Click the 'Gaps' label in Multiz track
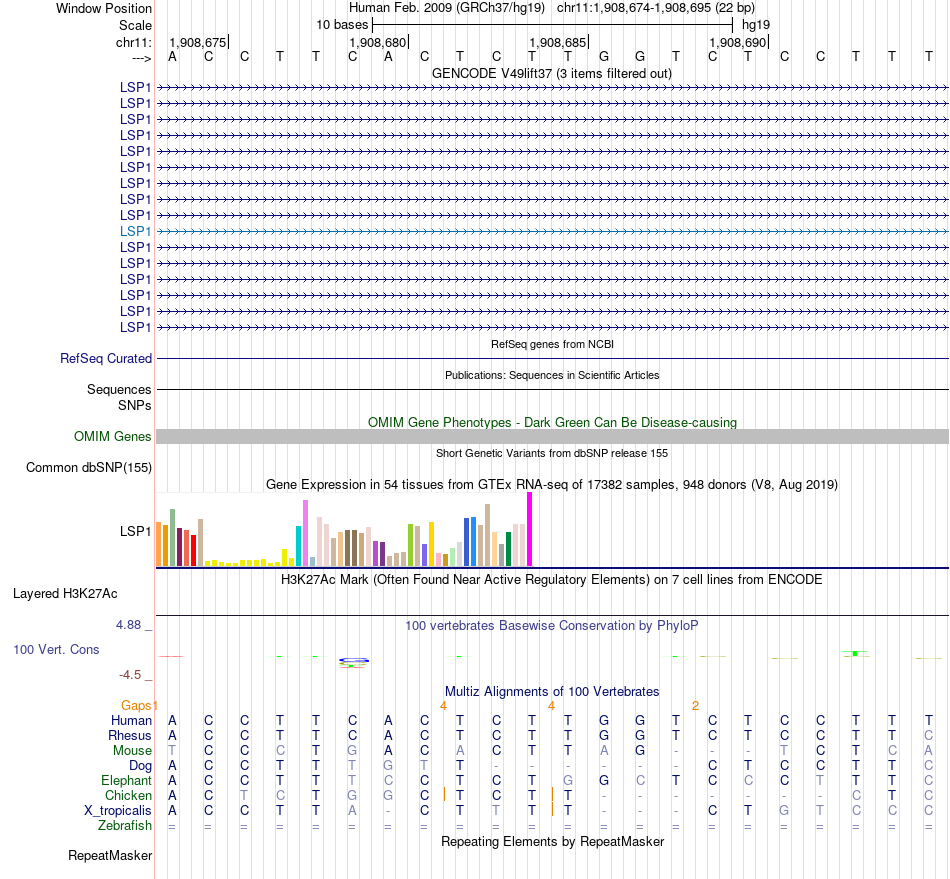This screenshot has width=950, height=879. click(x=136, y=705)
